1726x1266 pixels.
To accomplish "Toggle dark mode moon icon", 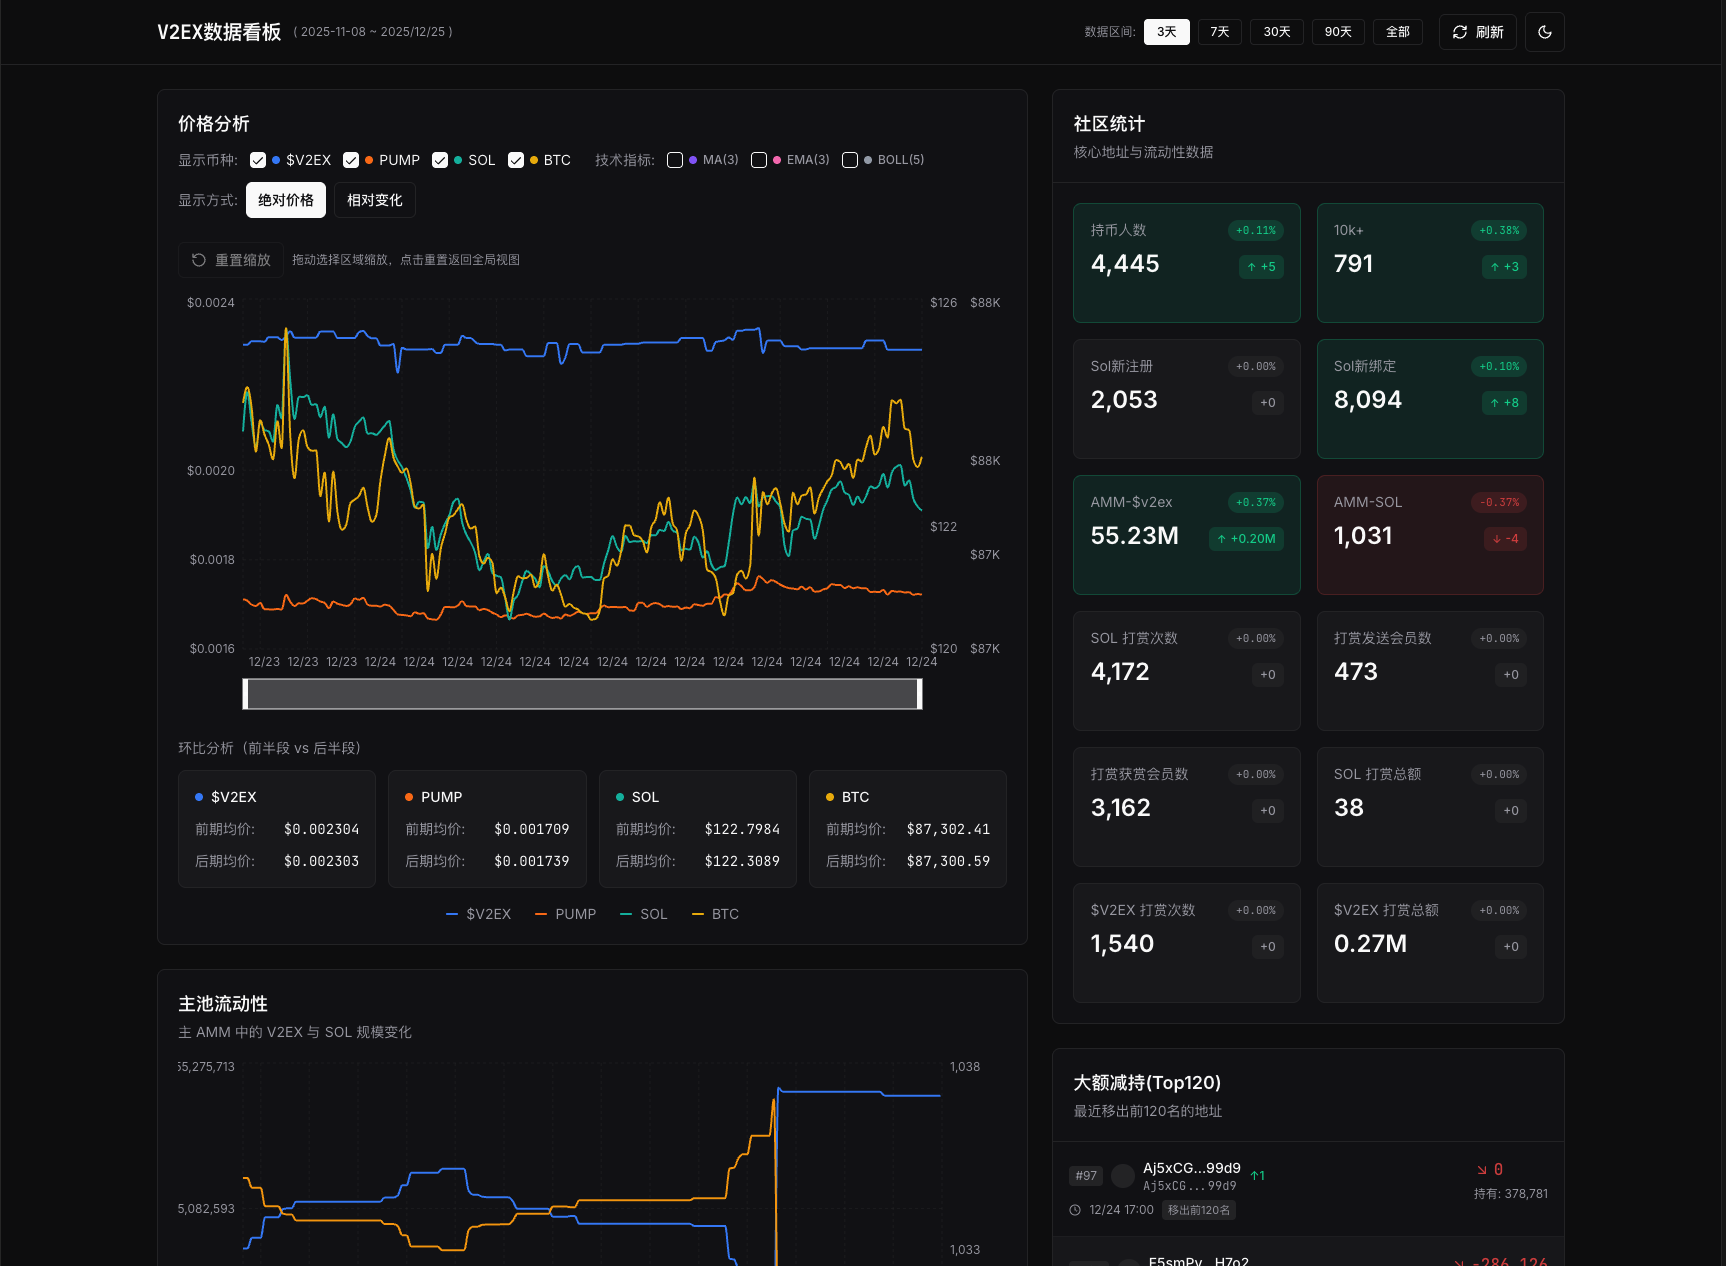I will point(1544,32).
